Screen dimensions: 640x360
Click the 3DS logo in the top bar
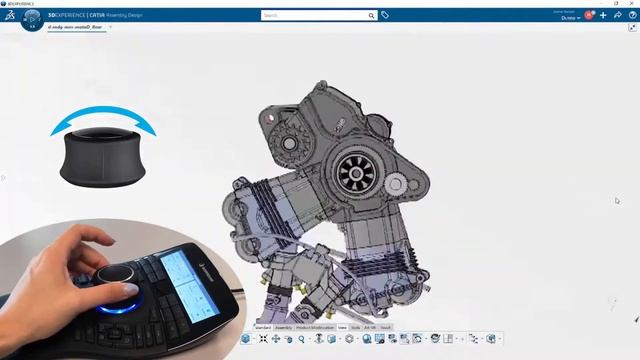[10, 16]
